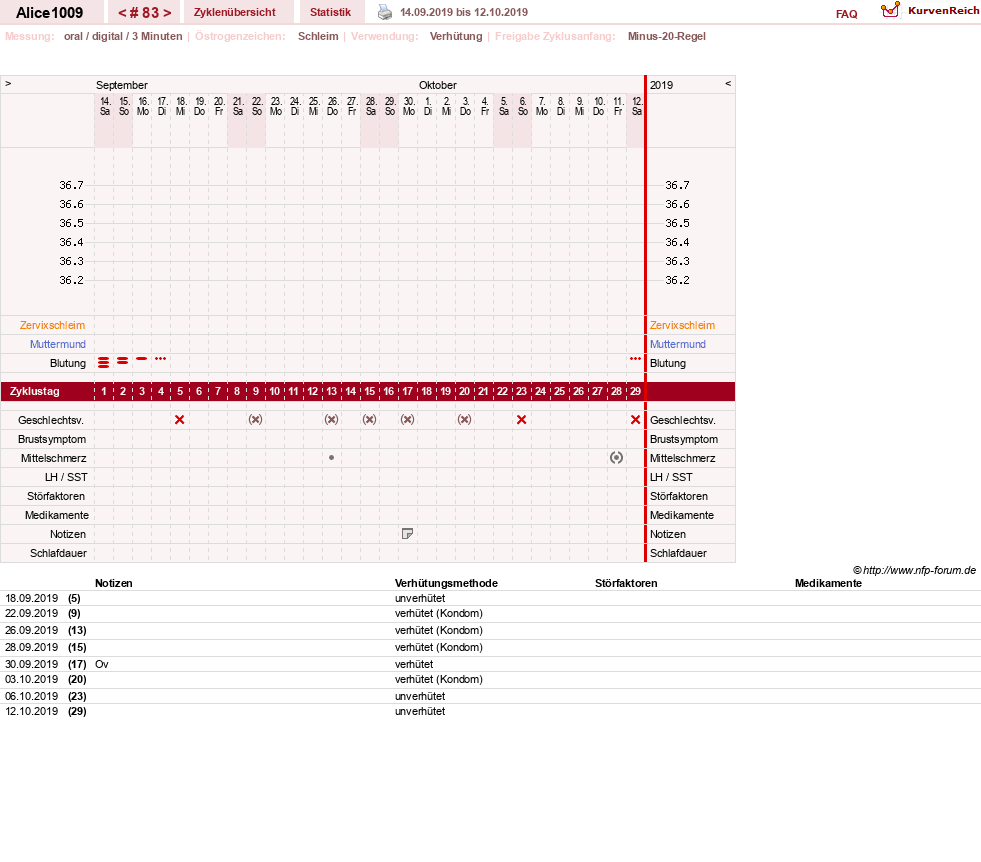This screenshot has height=862, width=981.
Task: Open the FAQ link
Action: (846, 14)
